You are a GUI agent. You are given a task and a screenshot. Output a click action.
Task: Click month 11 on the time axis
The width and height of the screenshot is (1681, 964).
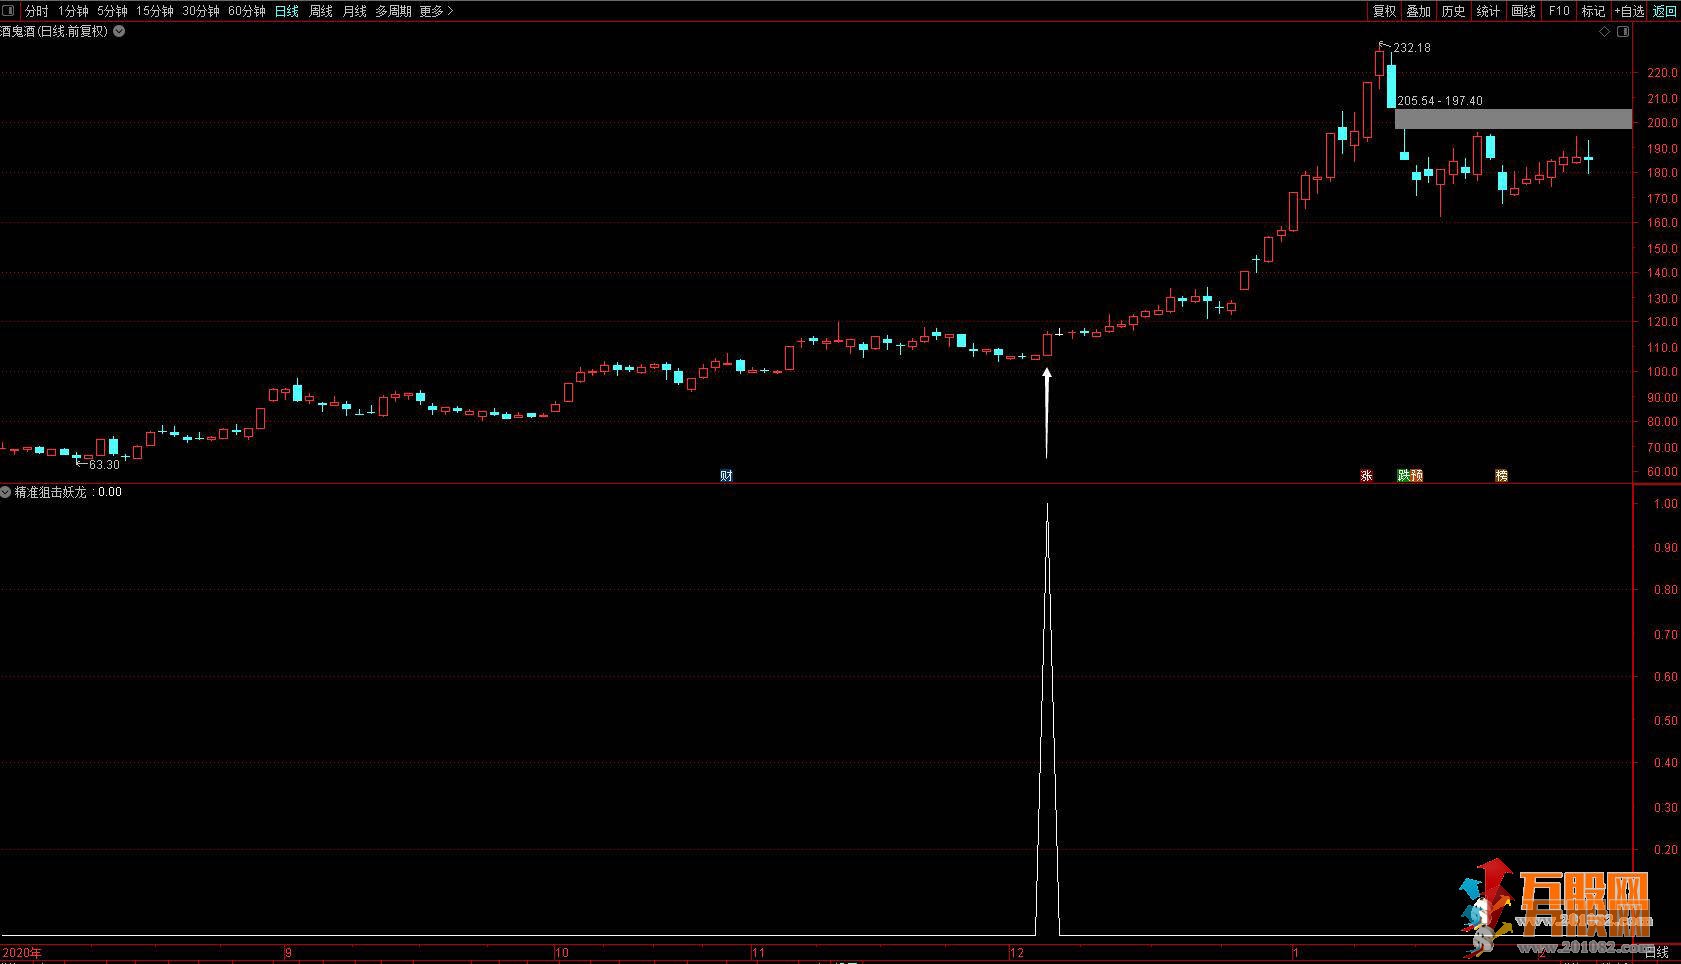point(758,953)
